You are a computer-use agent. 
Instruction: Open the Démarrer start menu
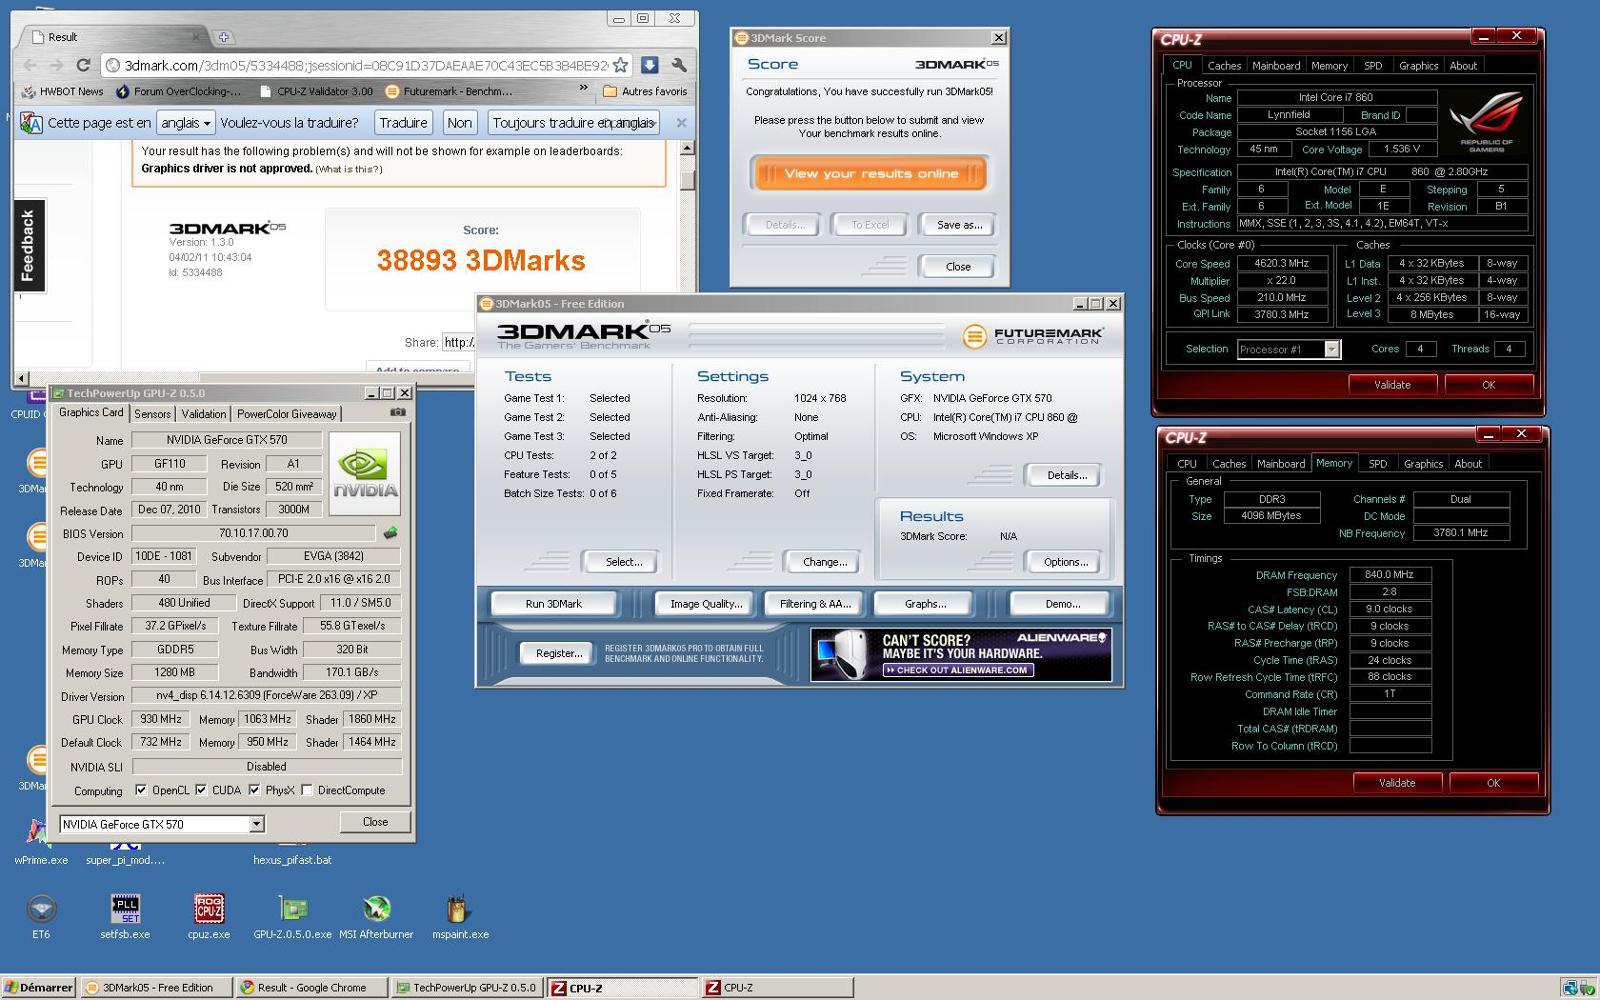[38, 987]
